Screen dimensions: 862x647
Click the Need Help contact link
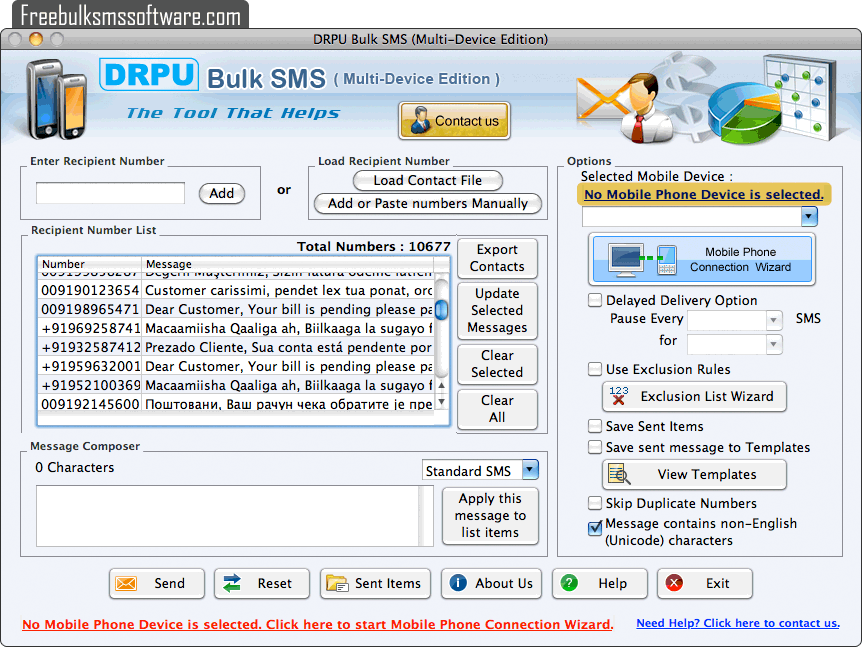point(738,622)
